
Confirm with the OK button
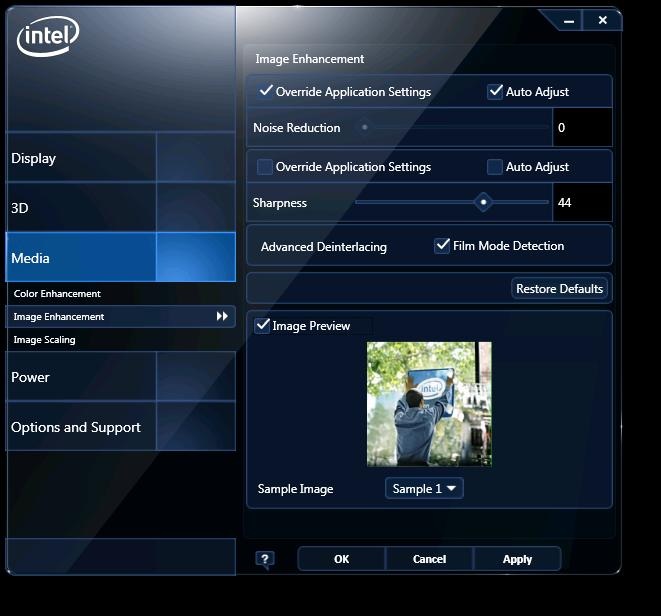(x=341, y=559)
